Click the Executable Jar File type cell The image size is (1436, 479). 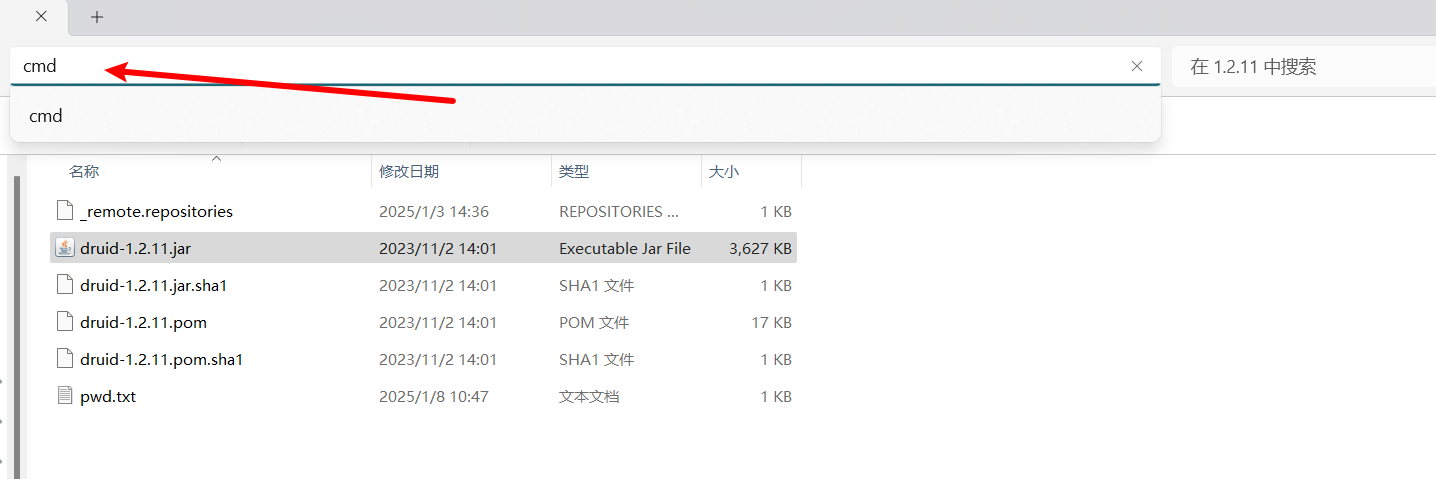(625, 248)
